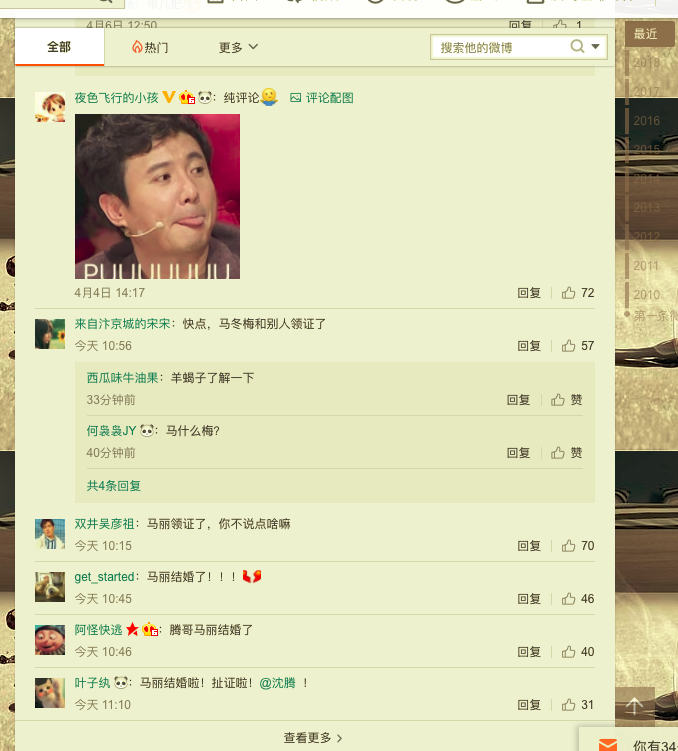Like the comment by 夜色飞行的小孩
The width and height of the screenshot is (678, 751).
pos(569,293)
